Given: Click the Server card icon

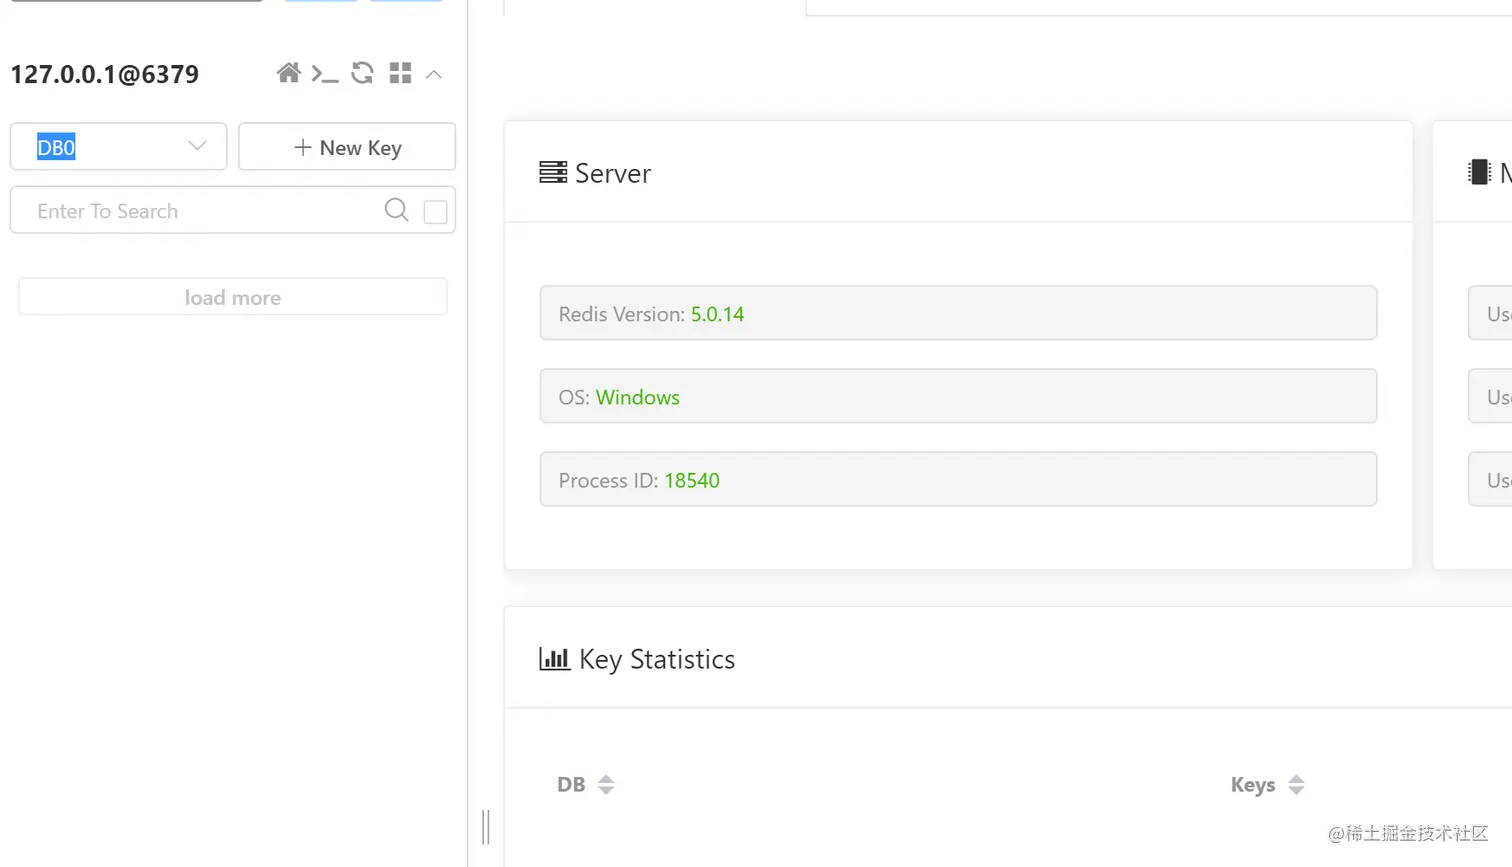Looking at the screenshot, I should coord(553,173).
